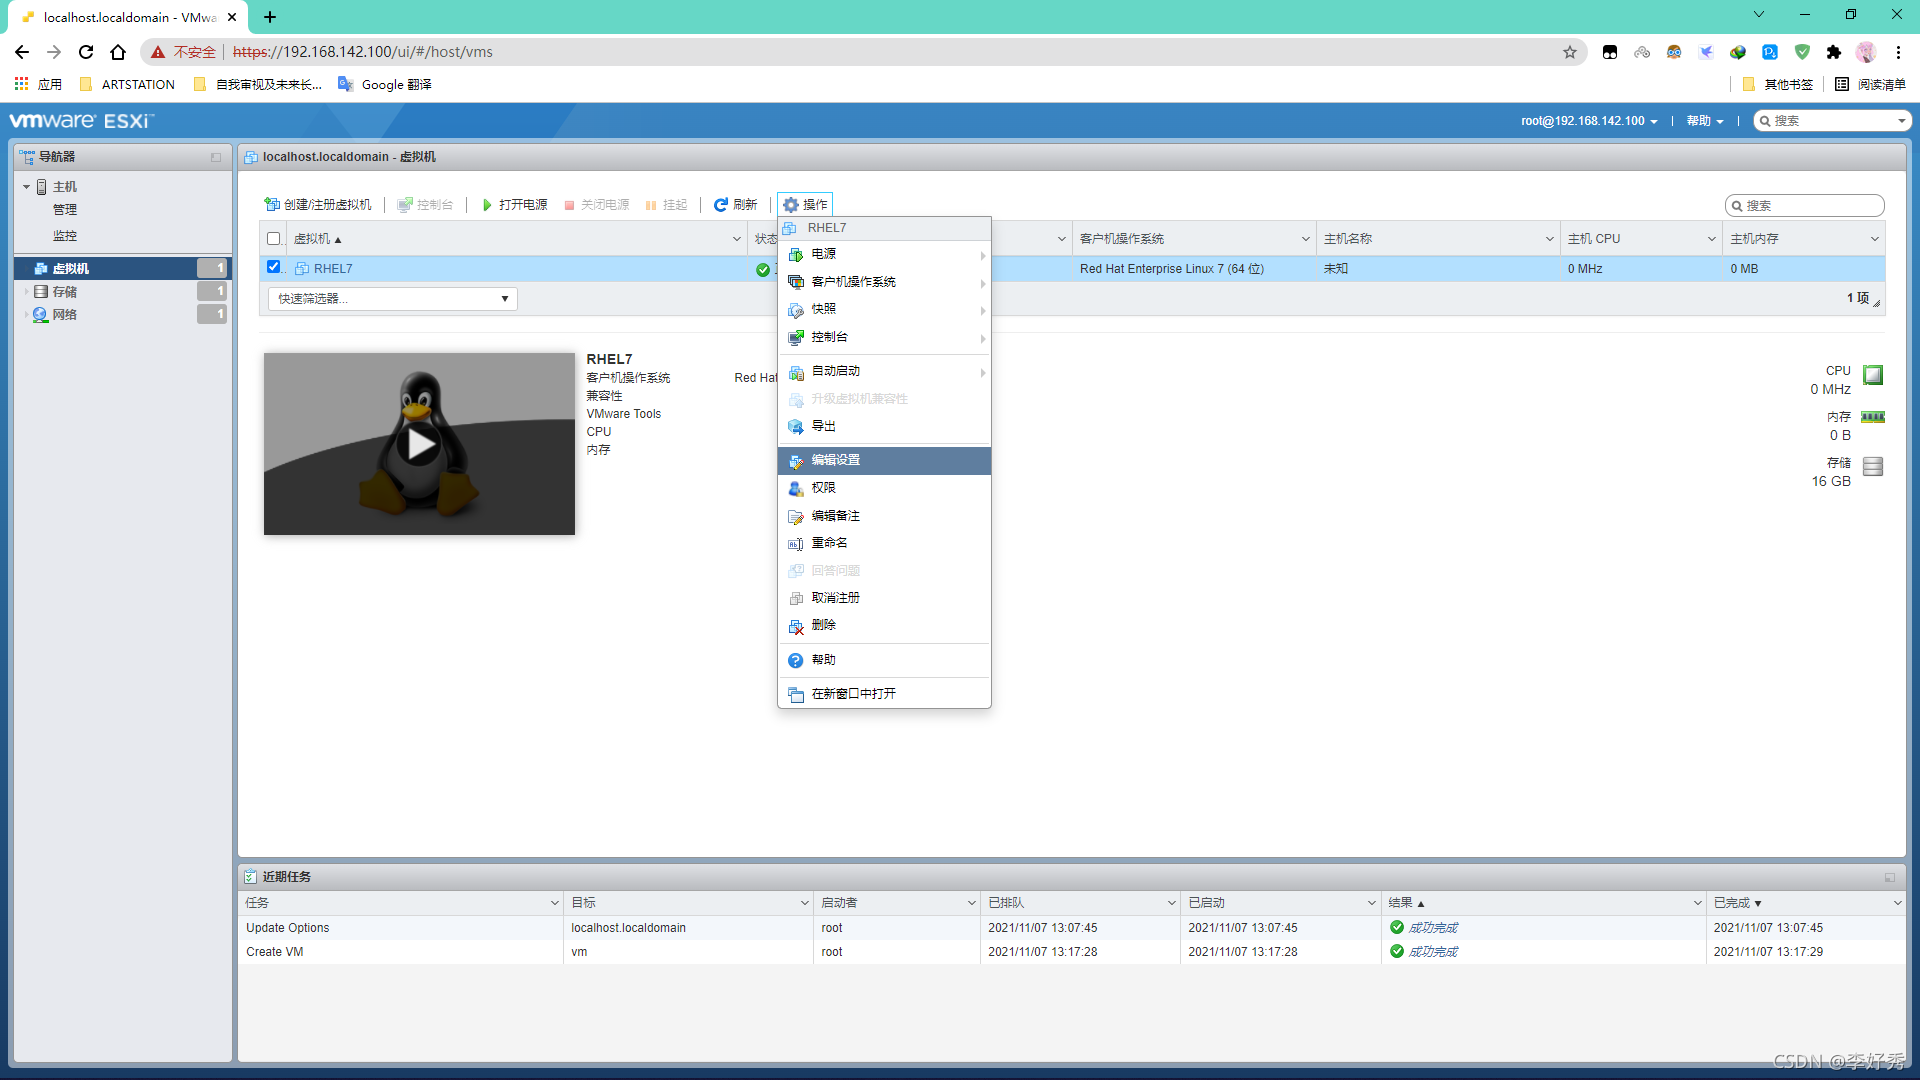Viewport: 1920px width, 1080px height.
Task: Reload the browser page
Action: pyautogui.click(x=86, y=52)
